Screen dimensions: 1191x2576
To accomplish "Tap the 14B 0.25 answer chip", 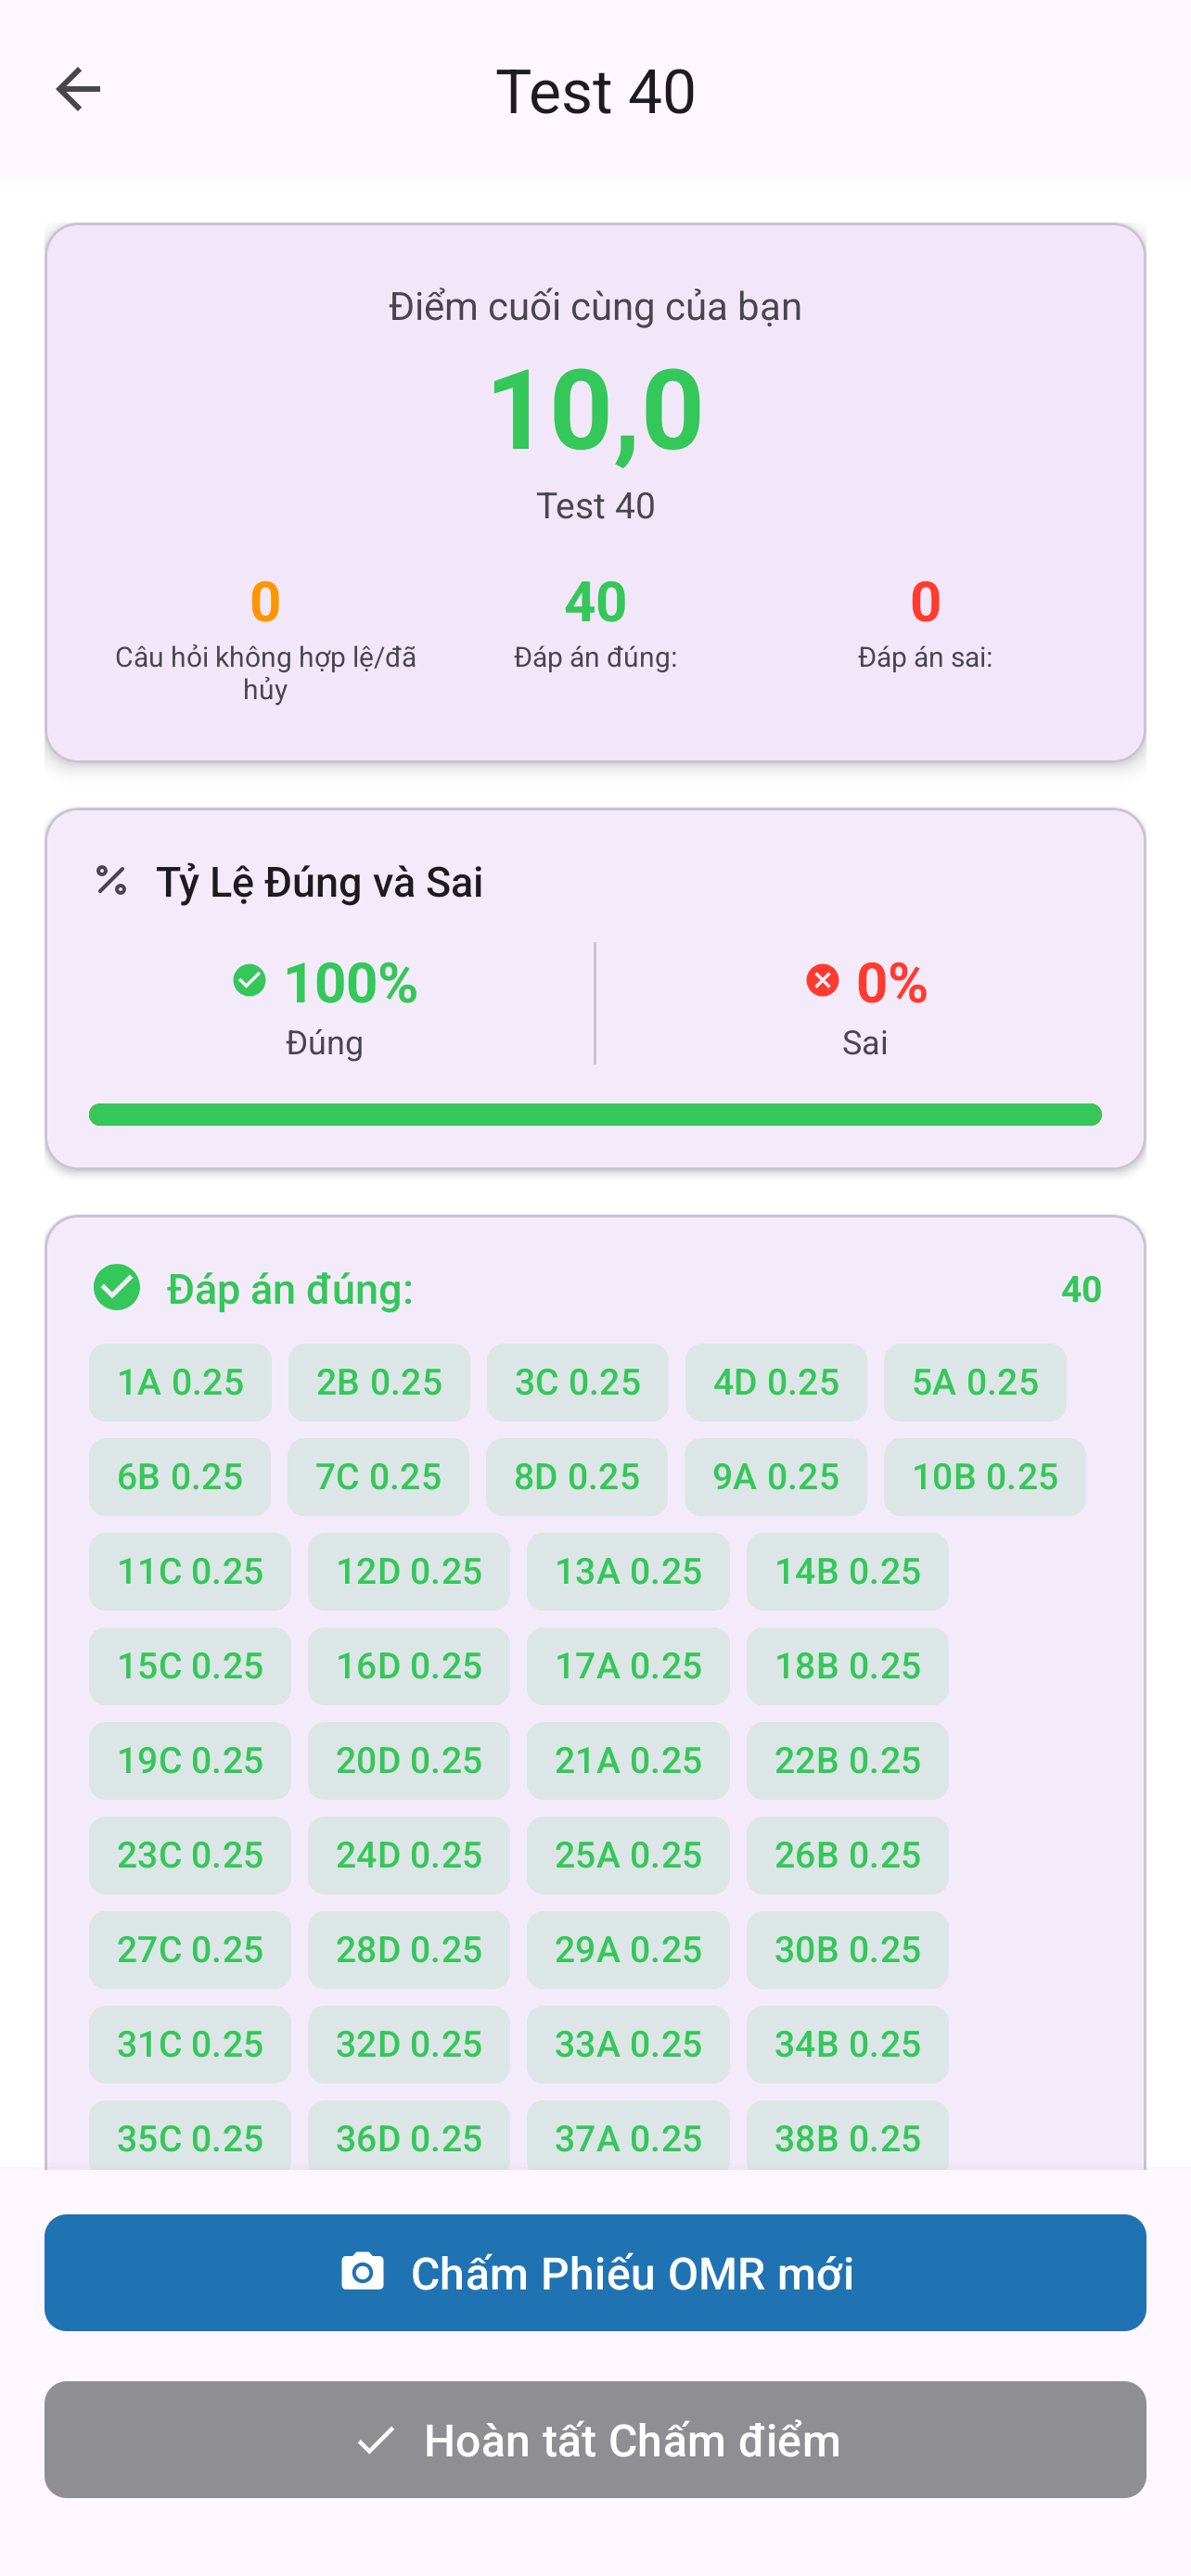I will (847, 1572).
